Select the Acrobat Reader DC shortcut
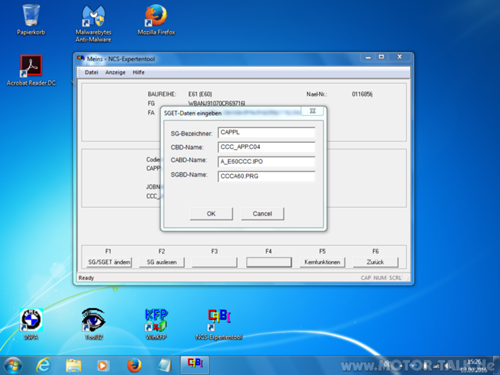Screen dimensions: 500x375 (31, 70)
